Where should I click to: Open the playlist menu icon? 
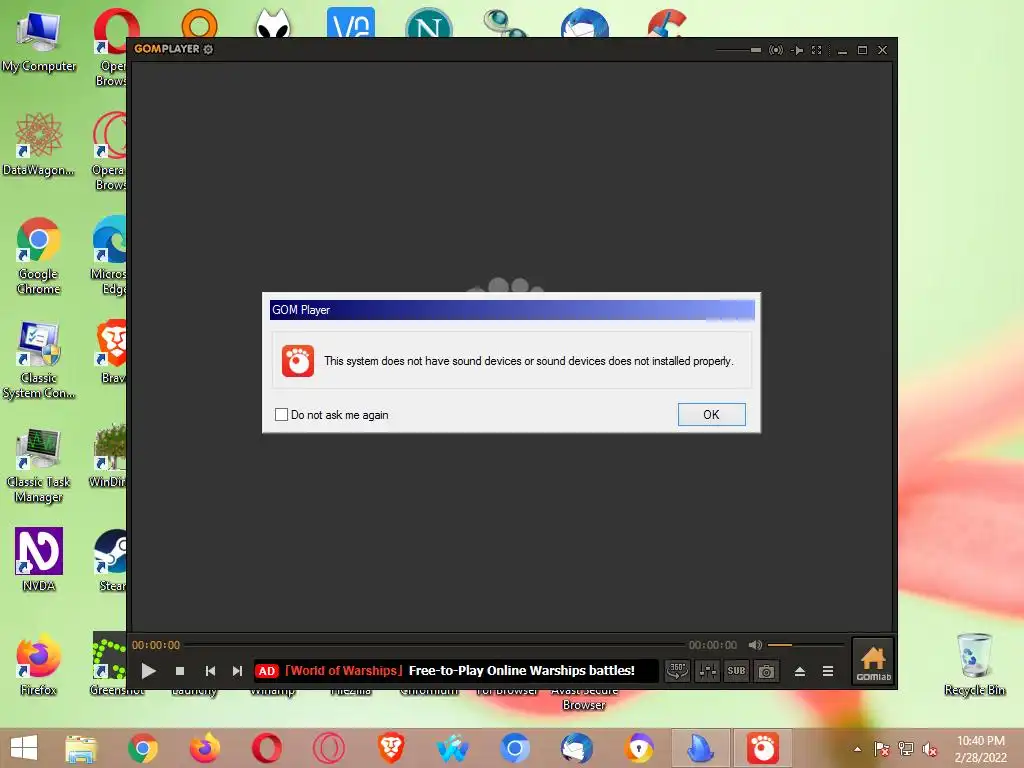tap(827, 671)
